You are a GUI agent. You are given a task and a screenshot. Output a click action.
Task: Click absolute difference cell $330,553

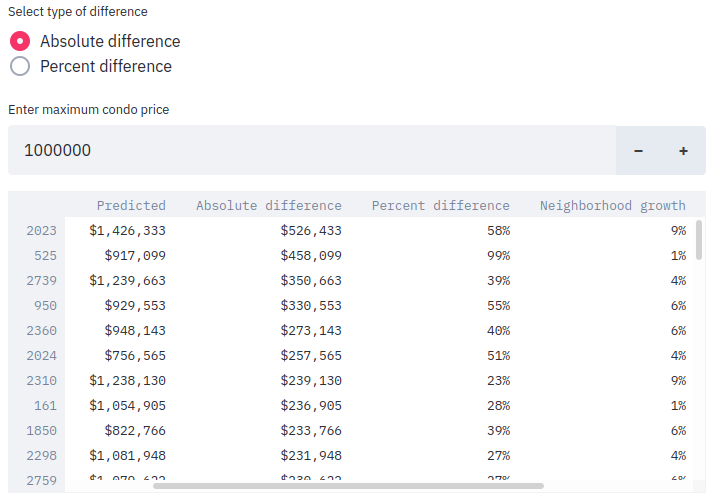pyautogui.click(x=311, y=305)
